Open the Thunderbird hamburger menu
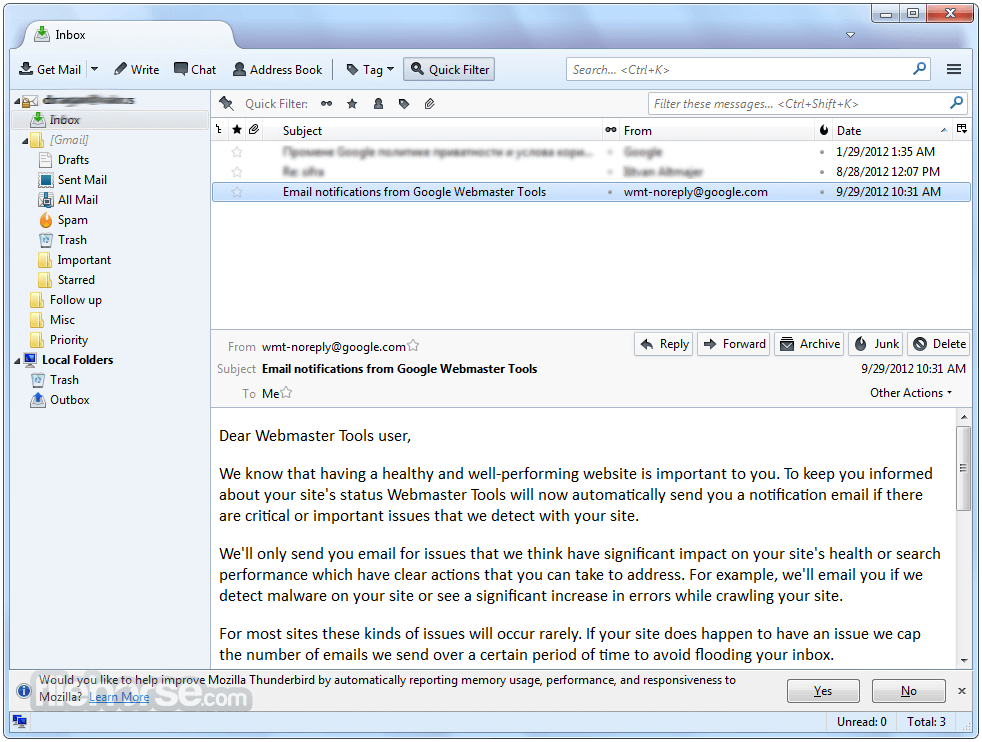The image size is (982, 742). pos(954,70)
